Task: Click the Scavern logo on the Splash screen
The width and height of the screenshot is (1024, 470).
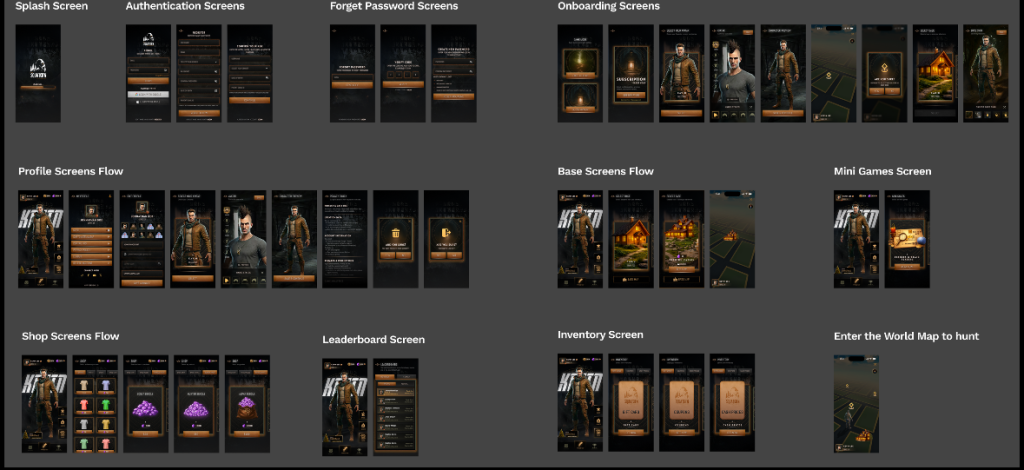Action: [x=38, y=67]
